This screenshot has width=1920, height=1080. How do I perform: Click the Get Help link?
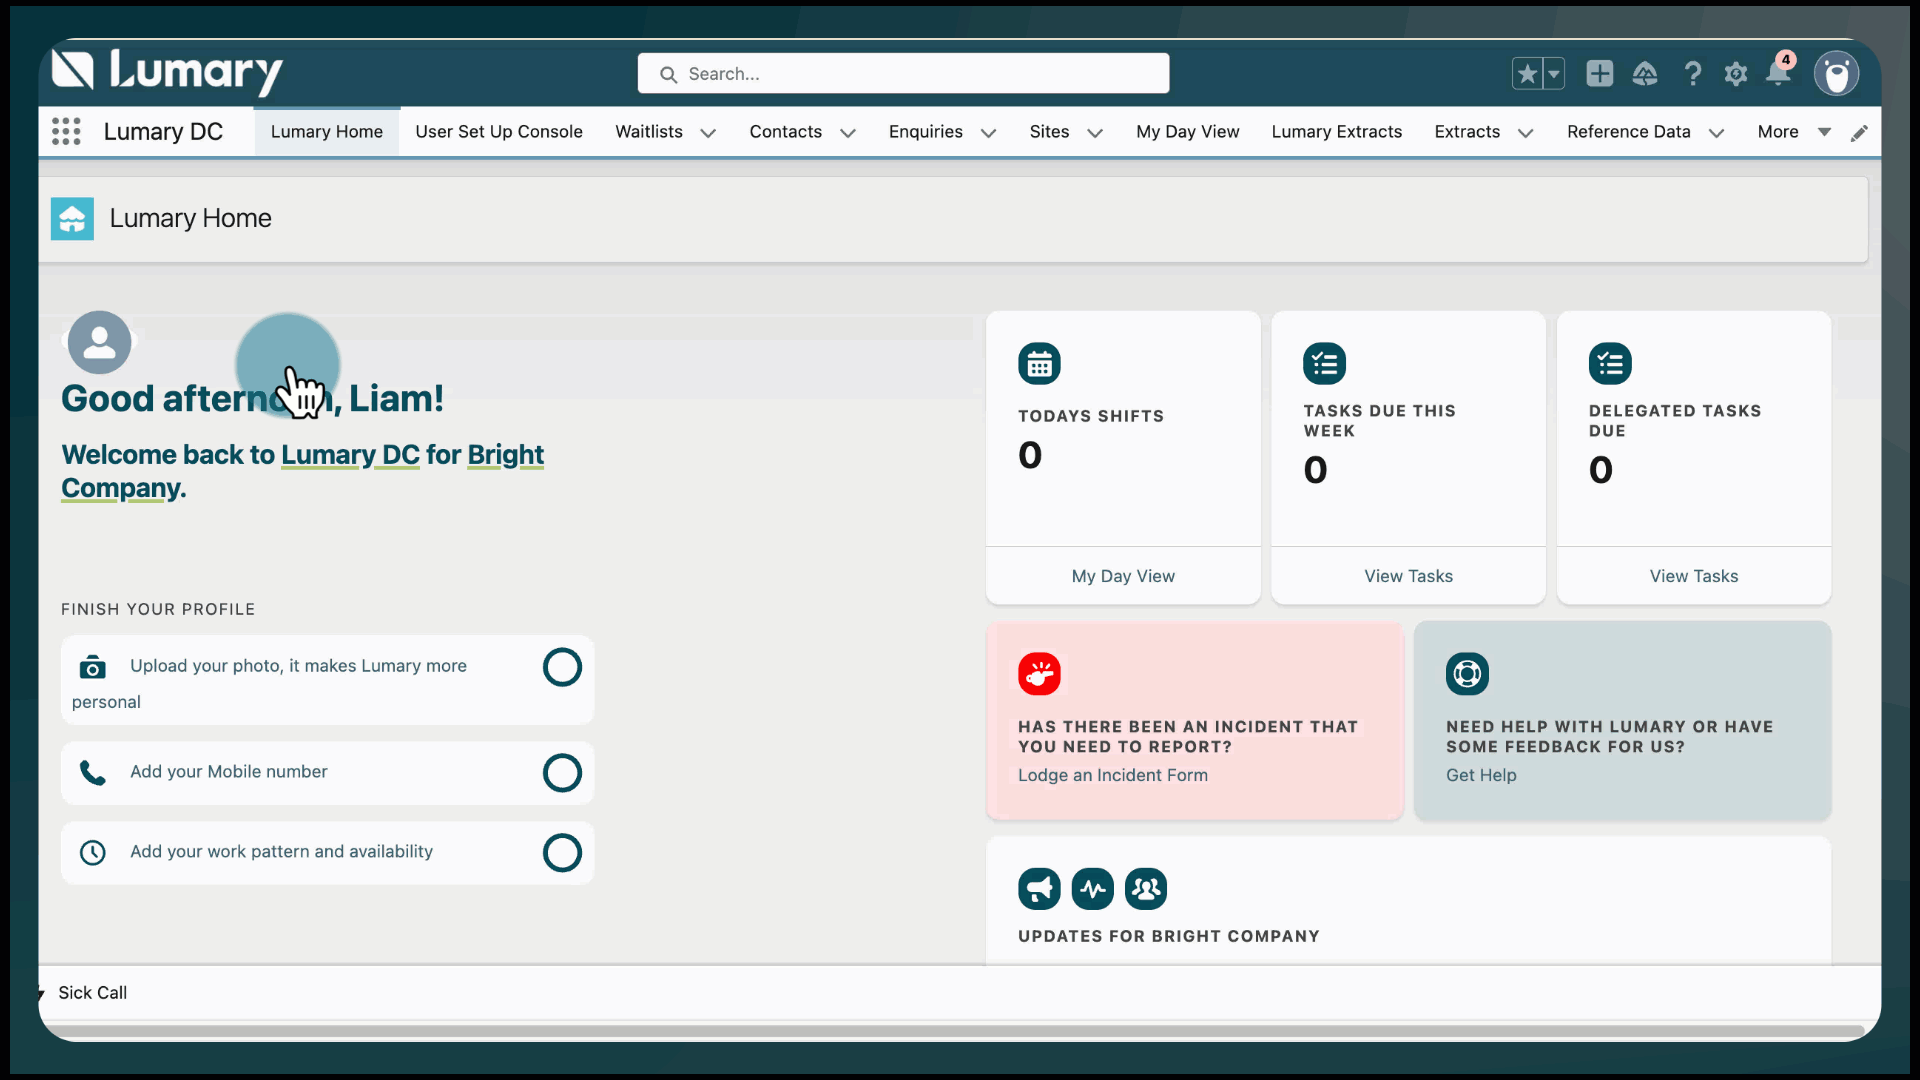[1481, 775]
